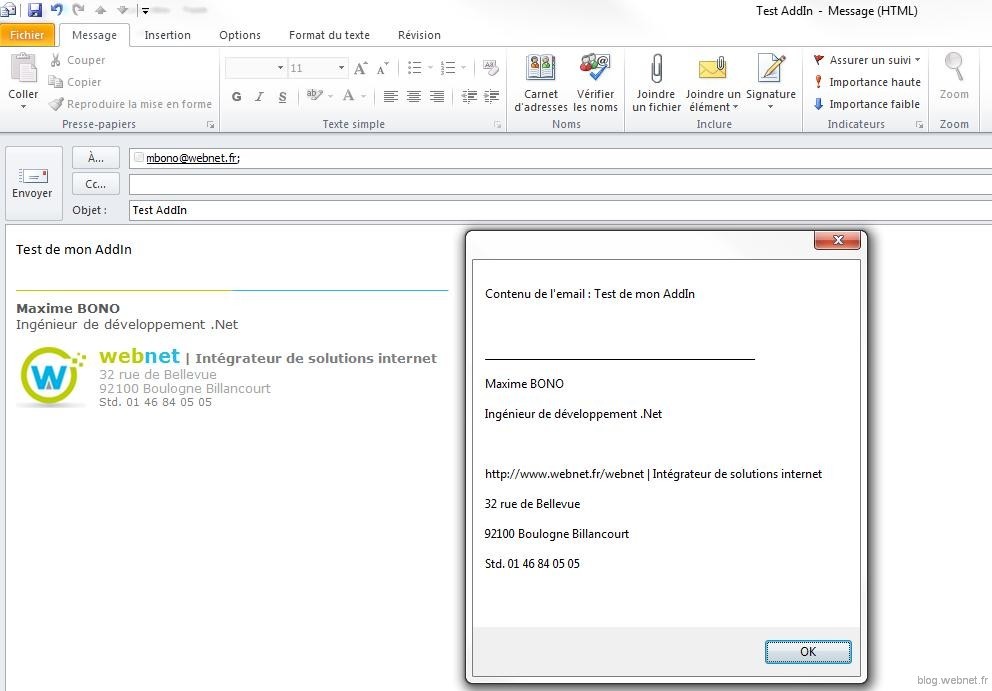Click the Envoyer send button

32,183
